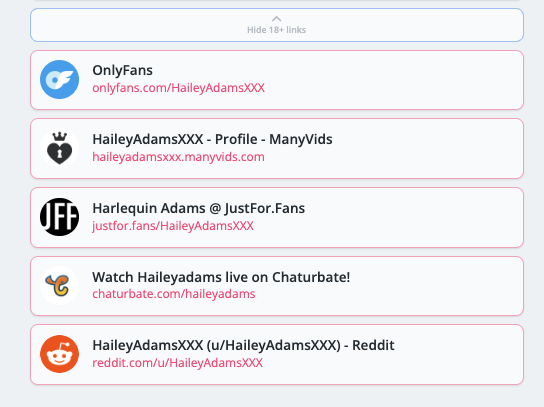
Task: Collapse list using upward chevron arrow
Action: click(x=277, y=19)
